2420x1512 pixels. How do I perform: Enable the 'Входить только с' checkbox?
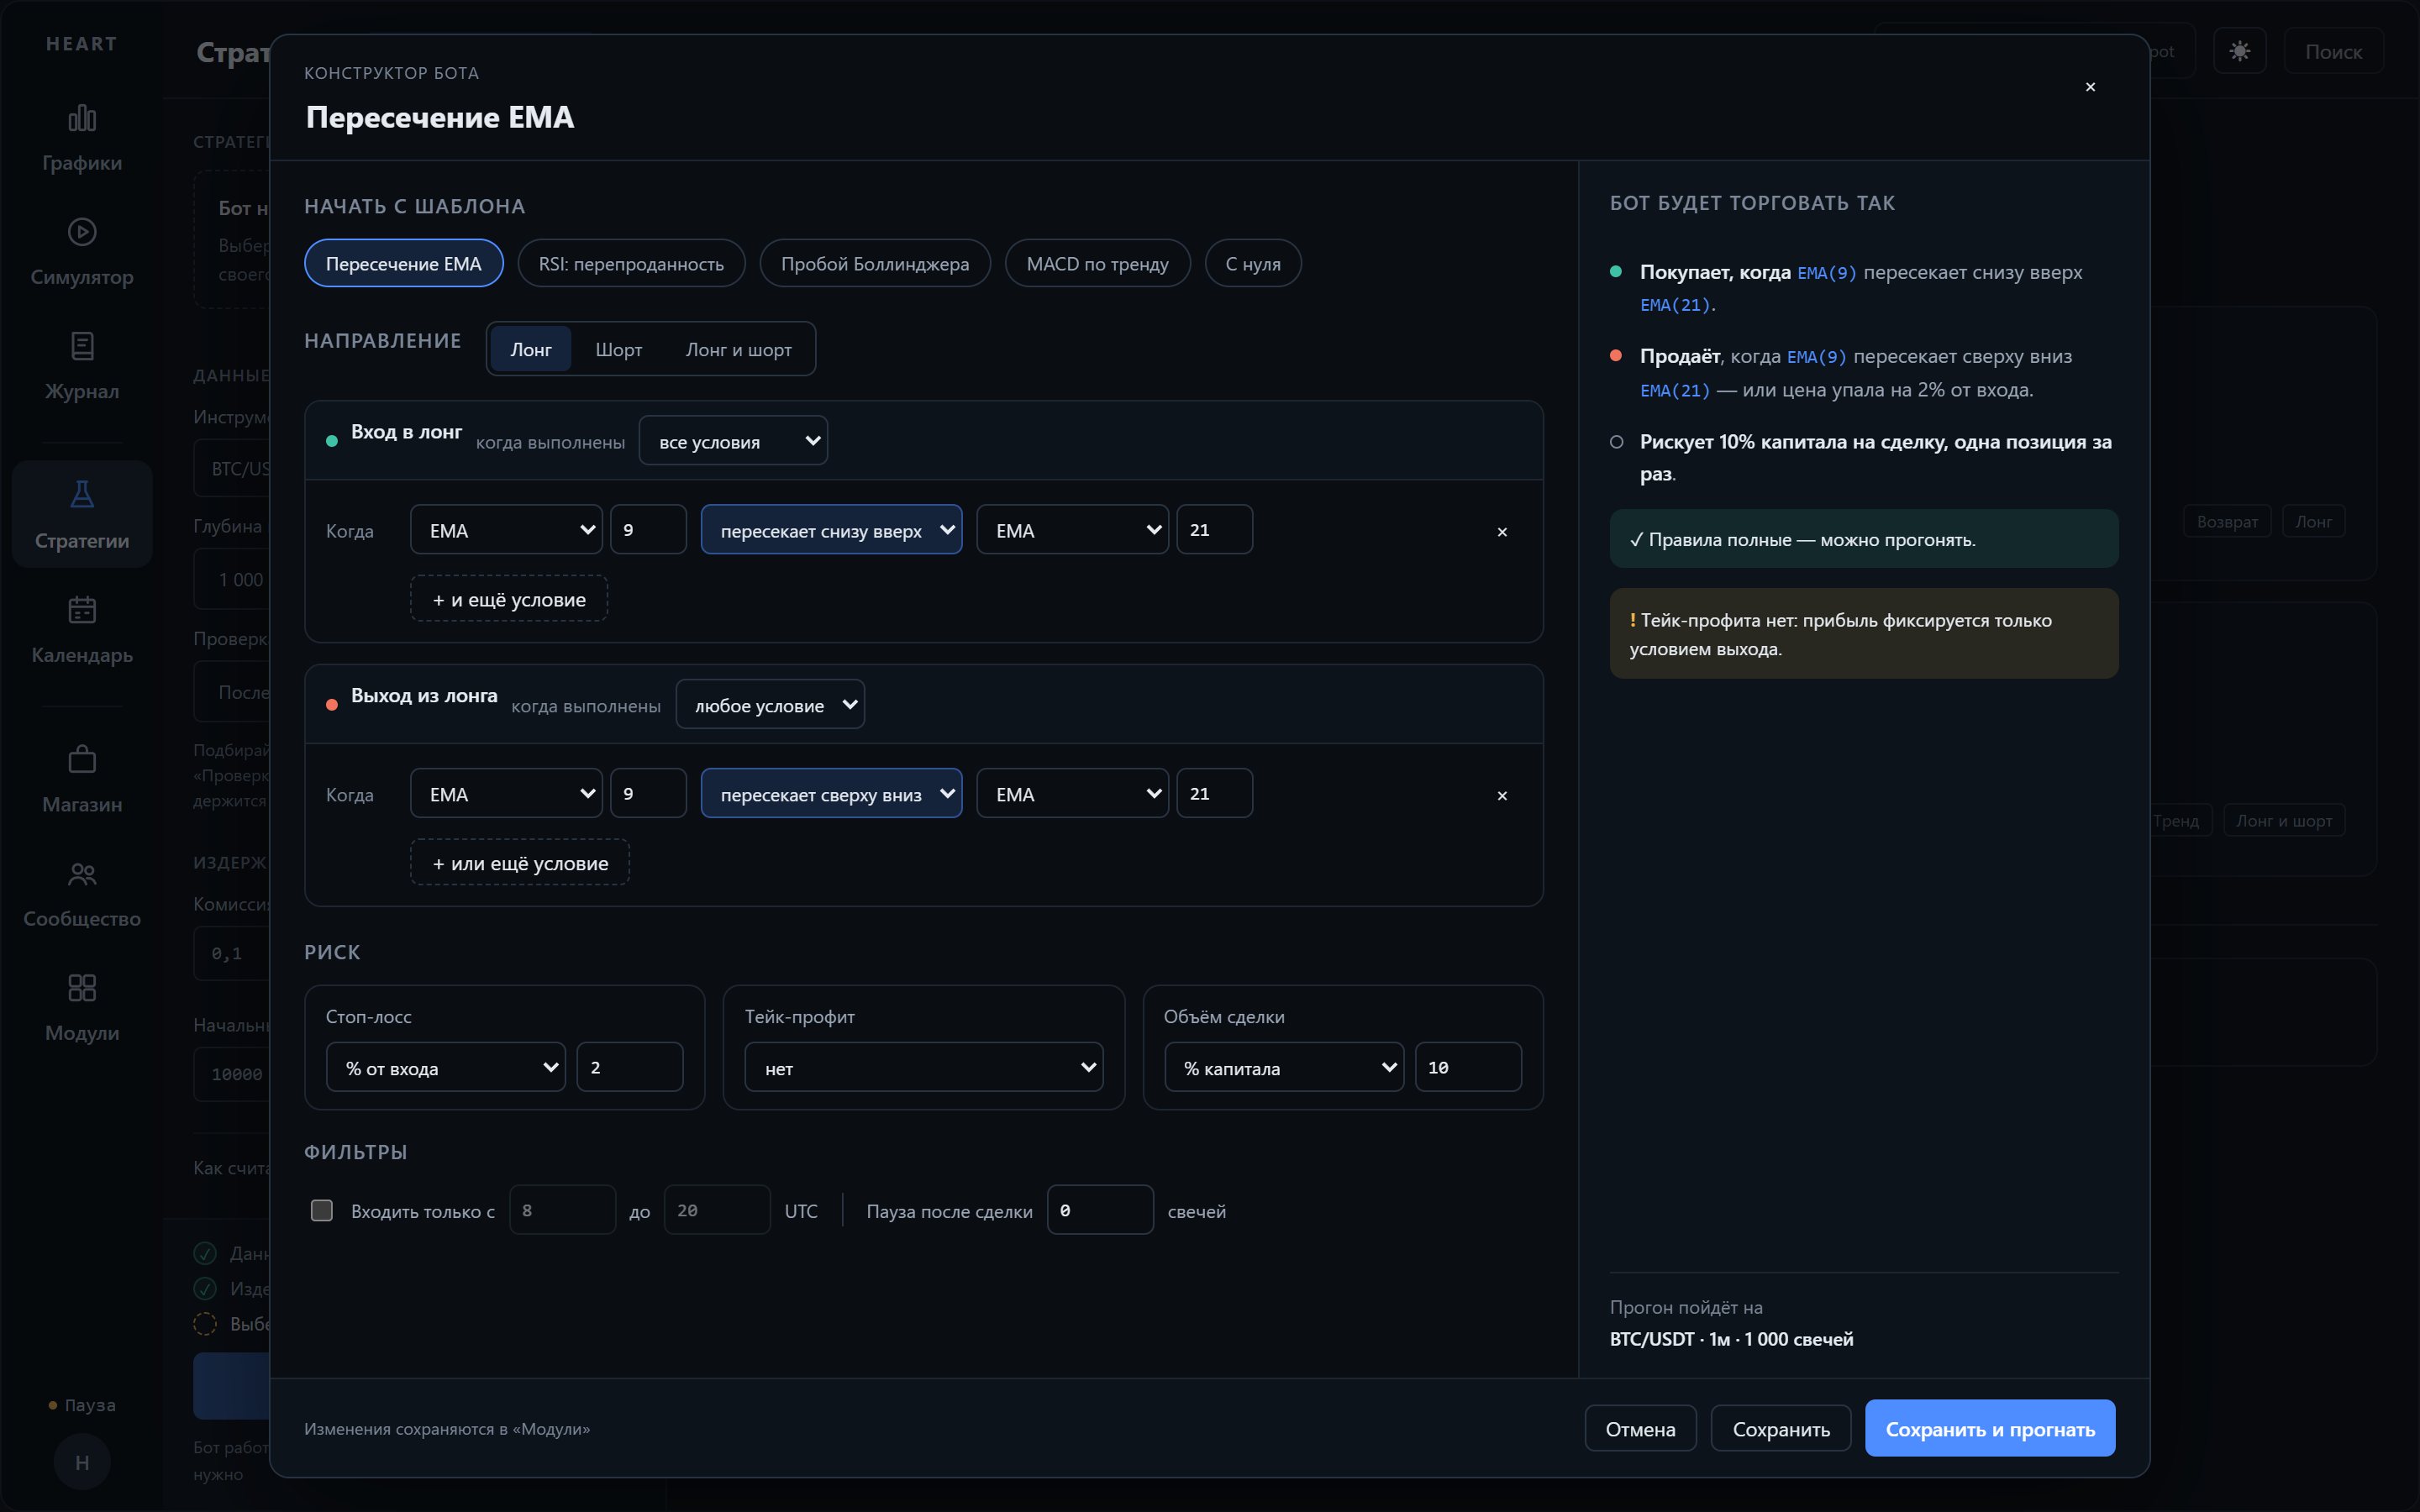[x=322, y=1211]
